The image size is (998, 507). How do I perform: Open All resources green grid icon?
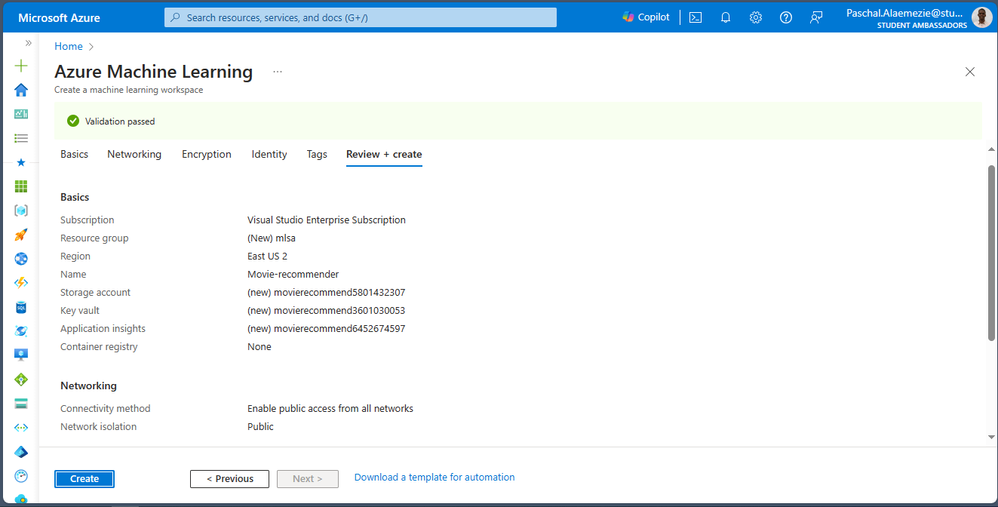pyautogui.click(x=21, y=186)
